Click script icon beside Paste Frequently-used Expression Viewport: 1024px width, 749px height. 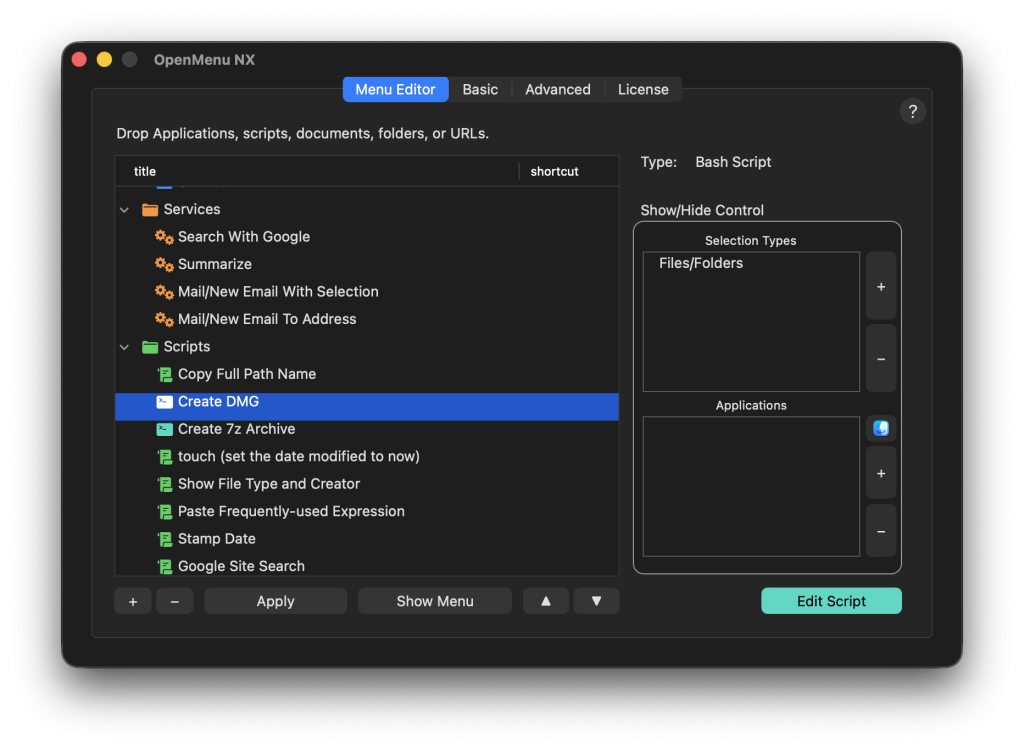click(165, 511)
